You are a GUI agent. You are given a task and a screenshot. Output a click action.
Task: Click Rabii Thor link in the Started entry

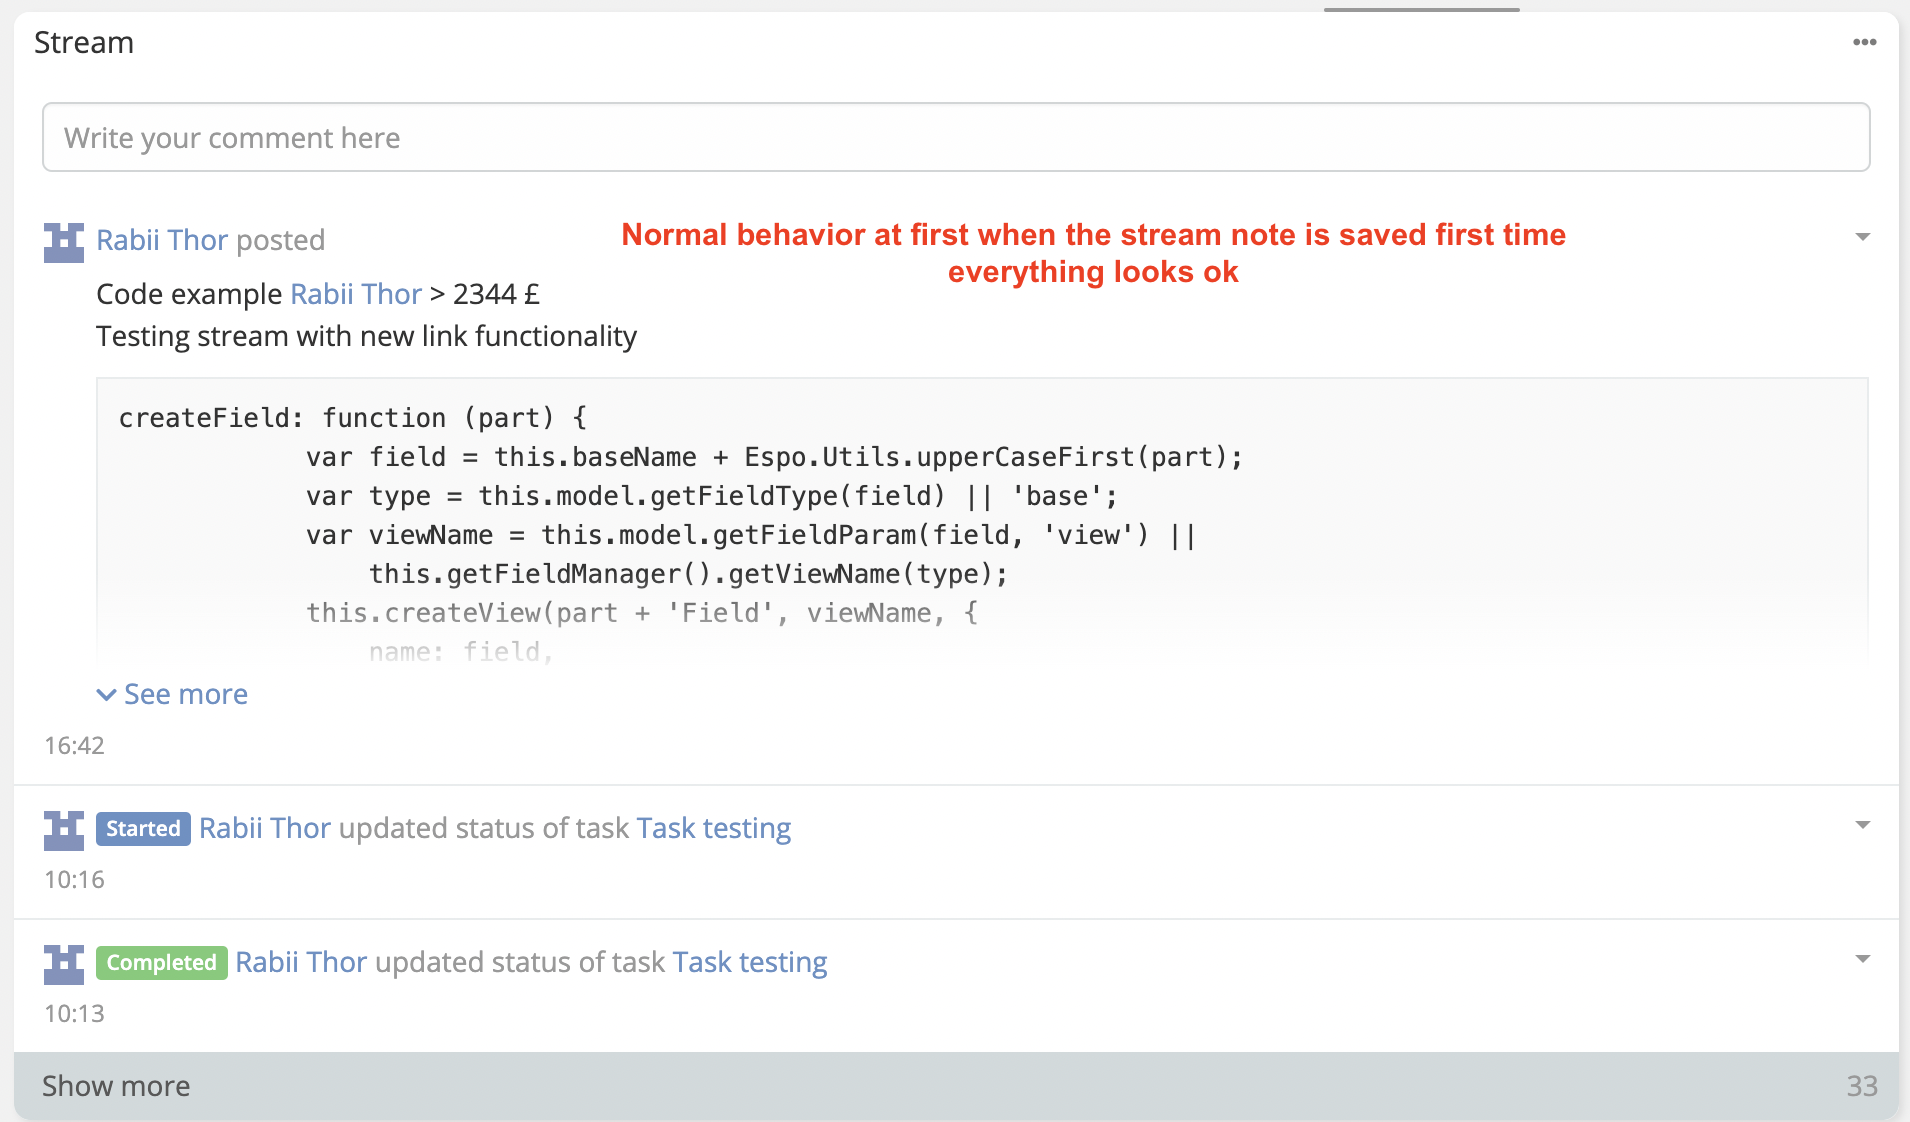pyautogui.click(x=264, y=828)
